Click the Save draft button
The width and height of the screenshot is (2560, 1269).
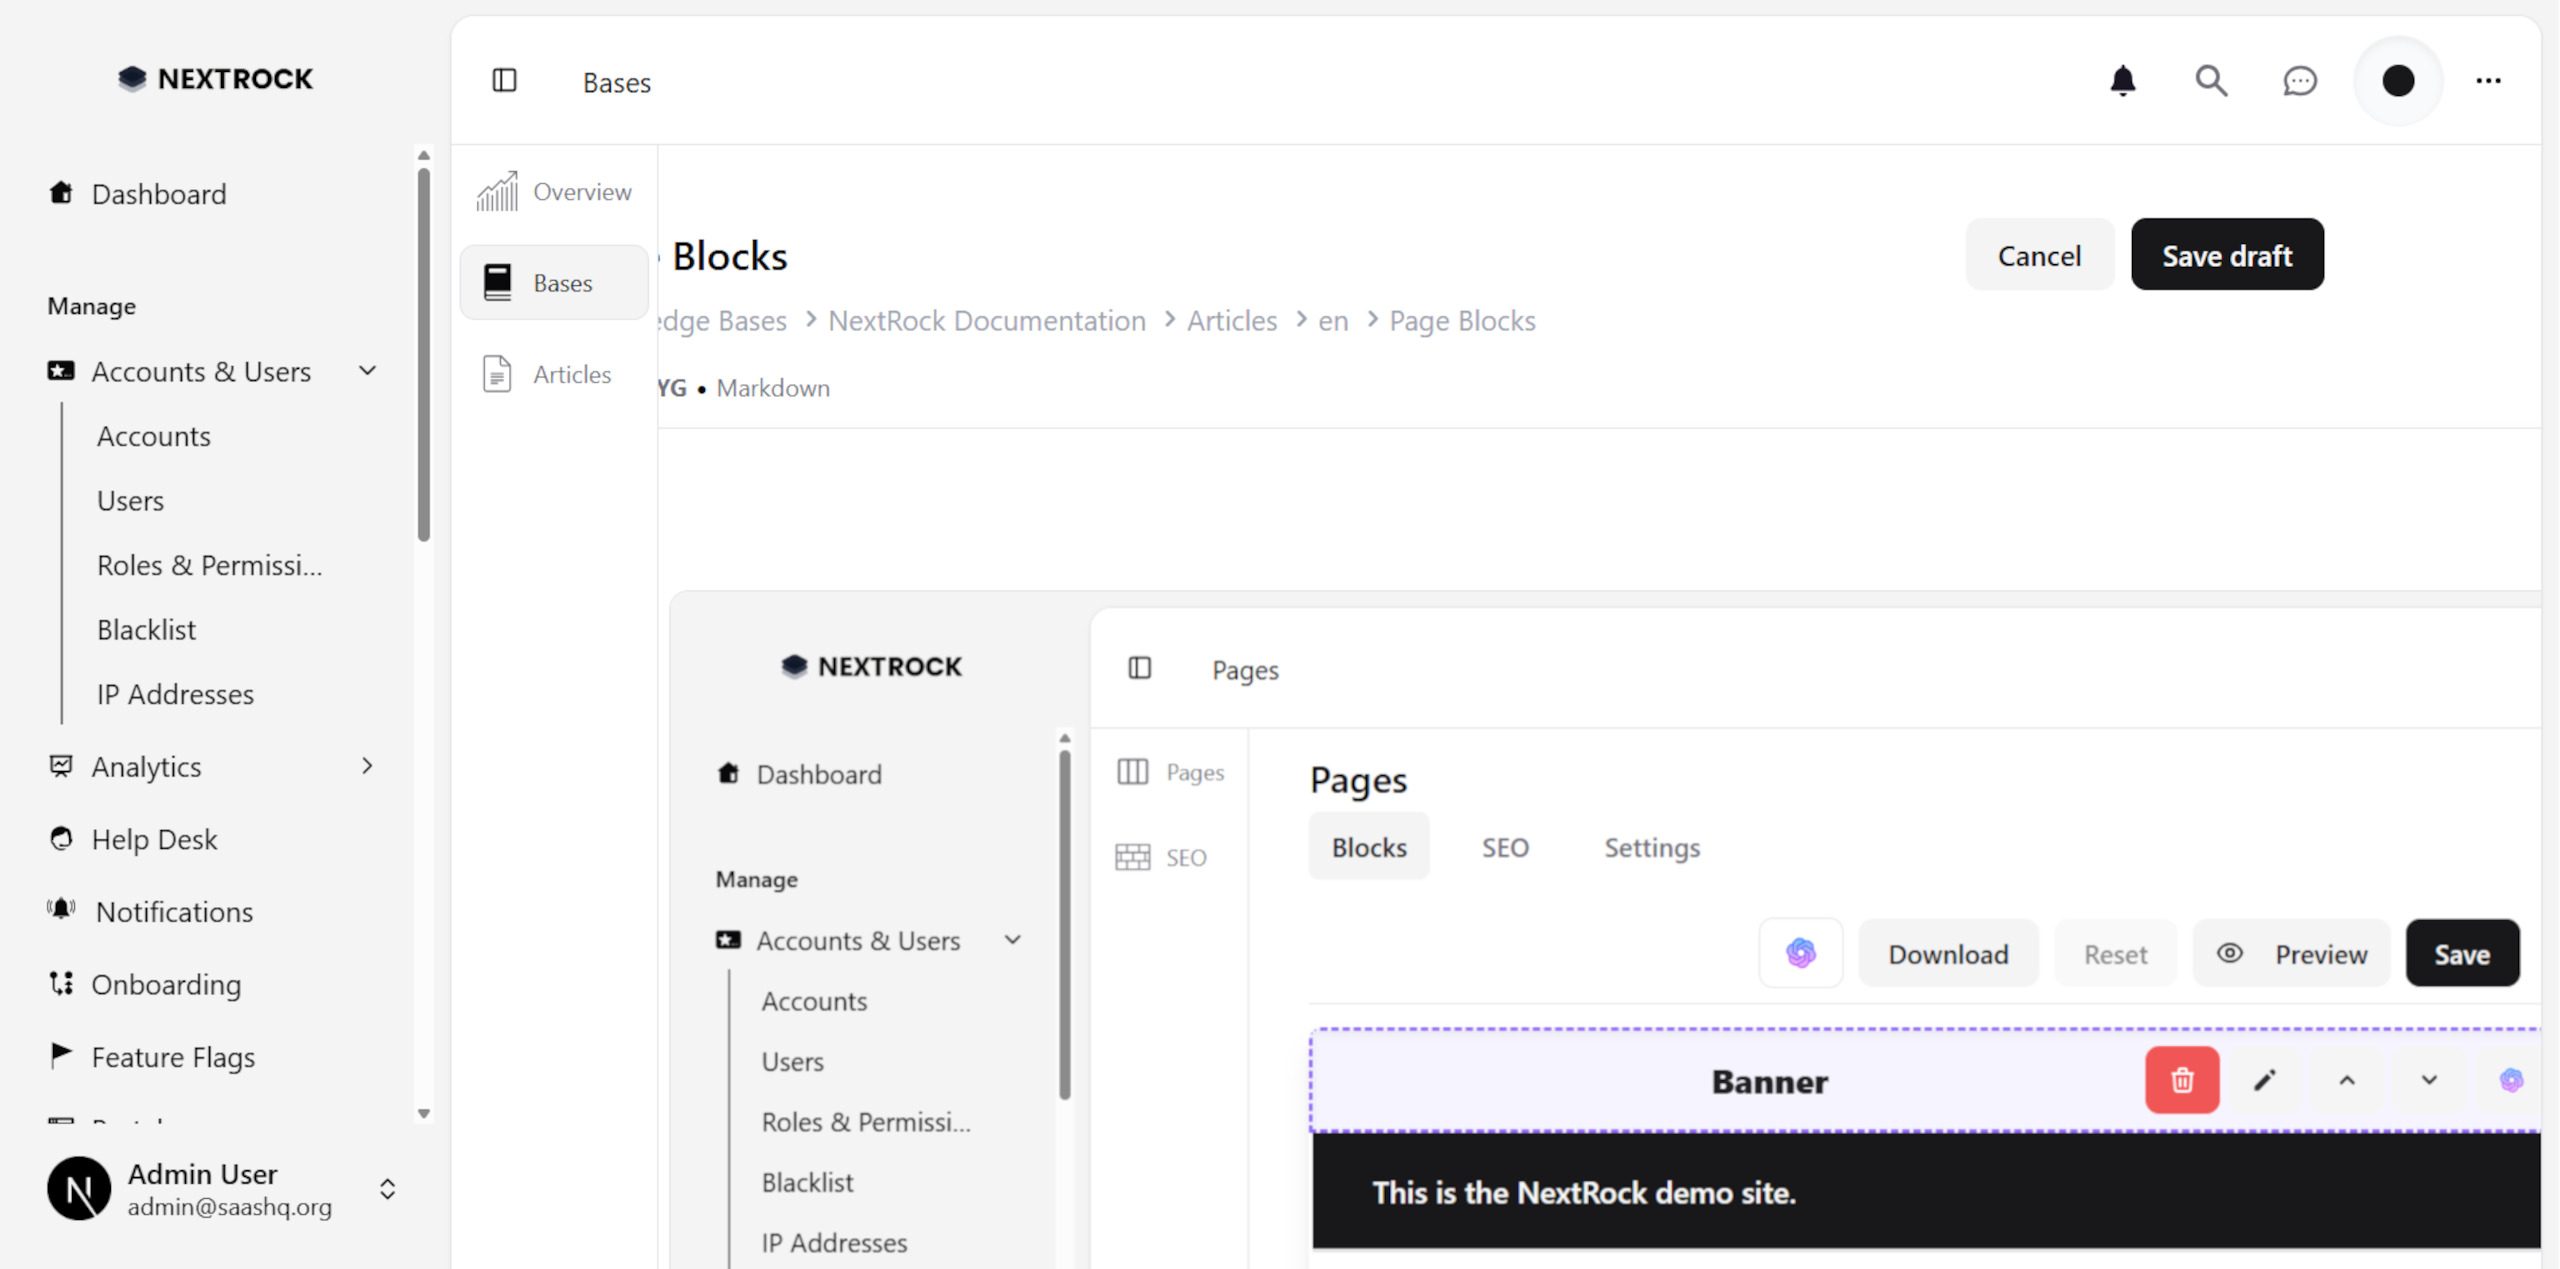[x=2226, y=255]
